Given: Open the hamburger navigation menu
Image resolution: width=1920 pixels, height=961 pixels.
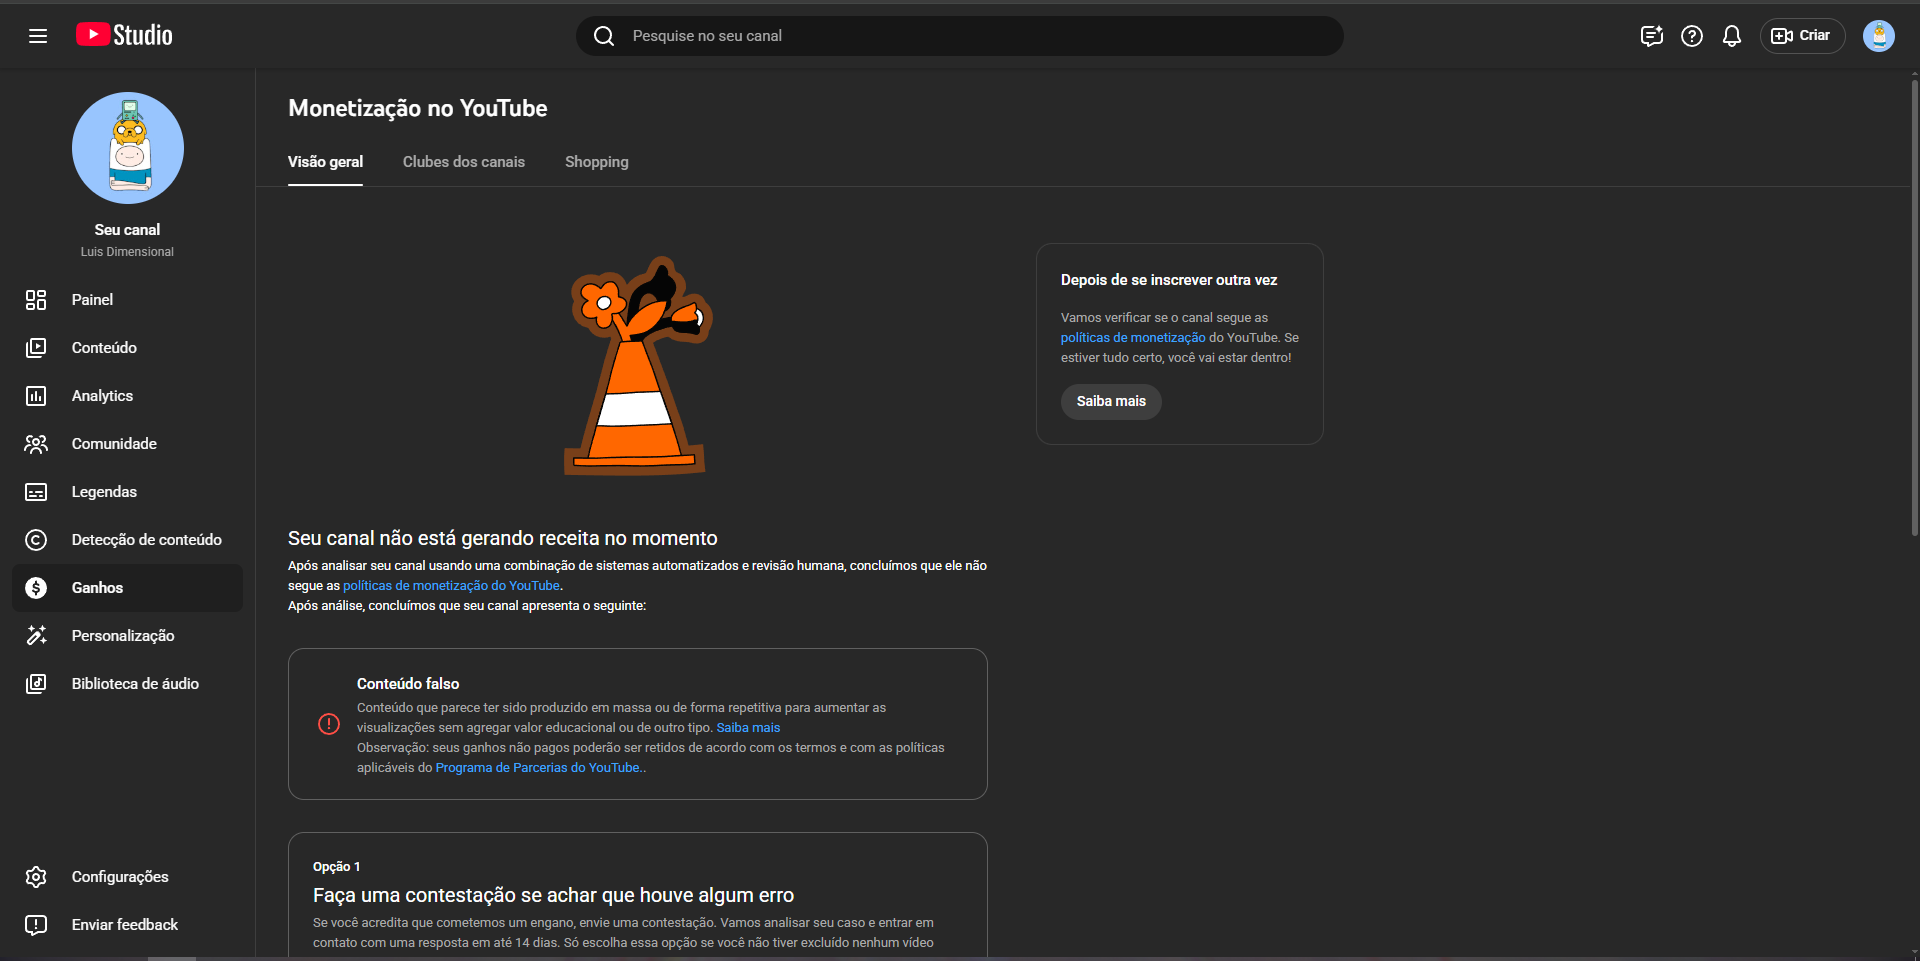Looking at the screenshot, I should click(38, 36).
